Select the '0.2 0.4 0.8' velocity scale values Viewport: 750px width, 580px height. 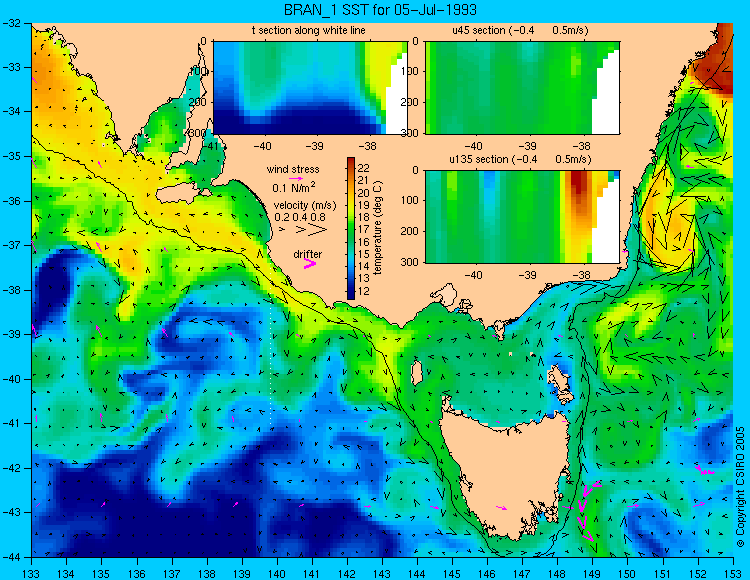[x=300, y=217]
